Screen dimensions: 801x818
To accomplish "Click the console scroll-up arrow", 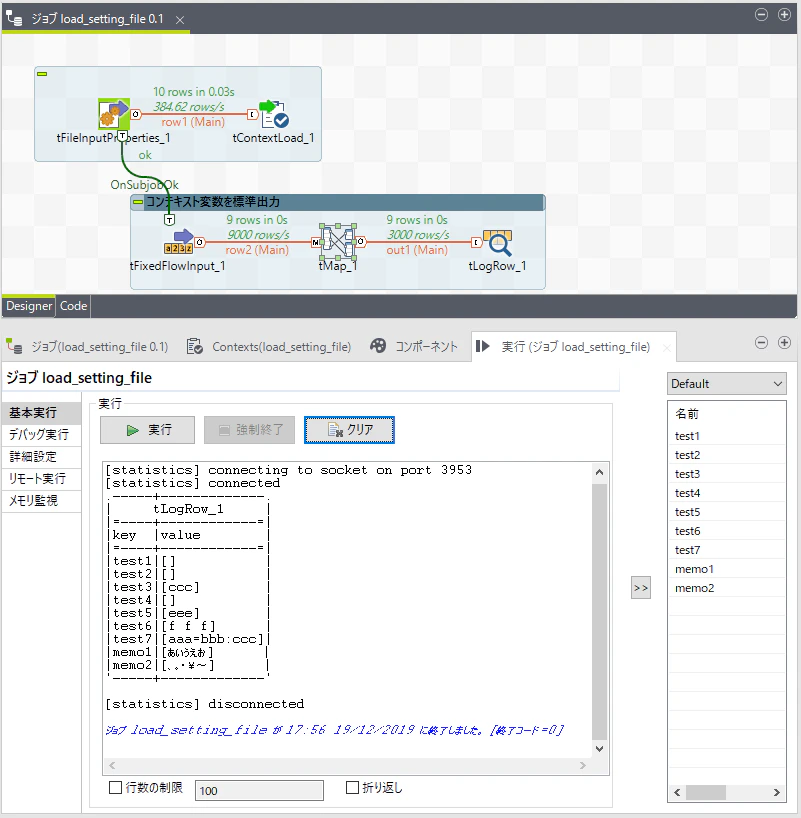I will [600, 473].
